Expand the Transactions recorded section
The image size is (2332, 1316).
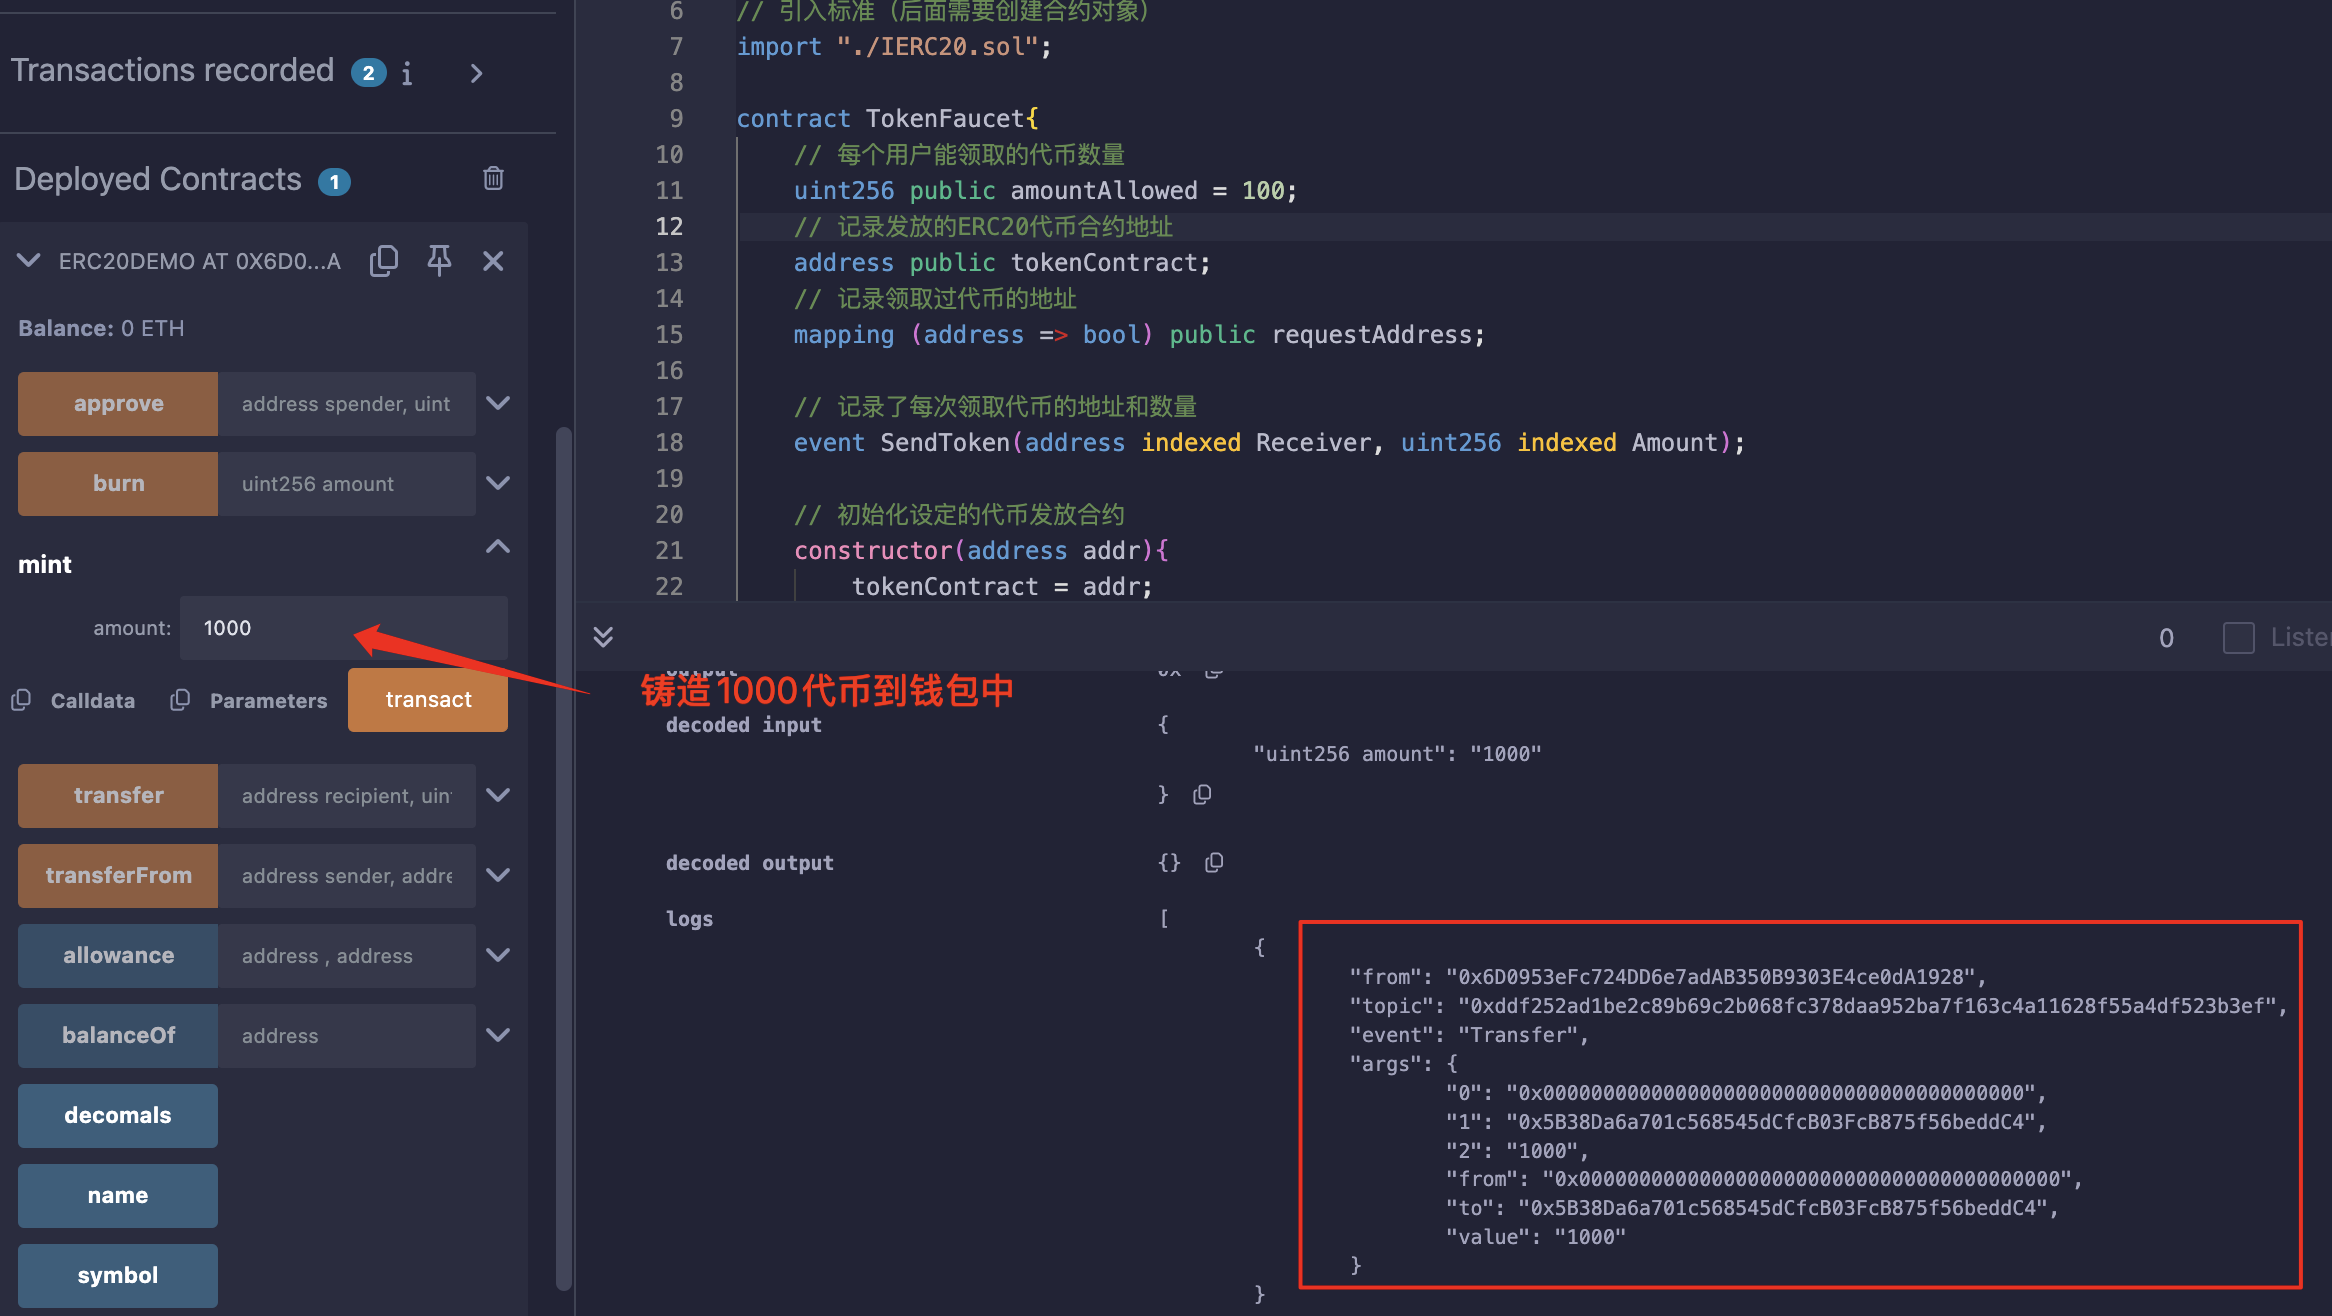476,74
